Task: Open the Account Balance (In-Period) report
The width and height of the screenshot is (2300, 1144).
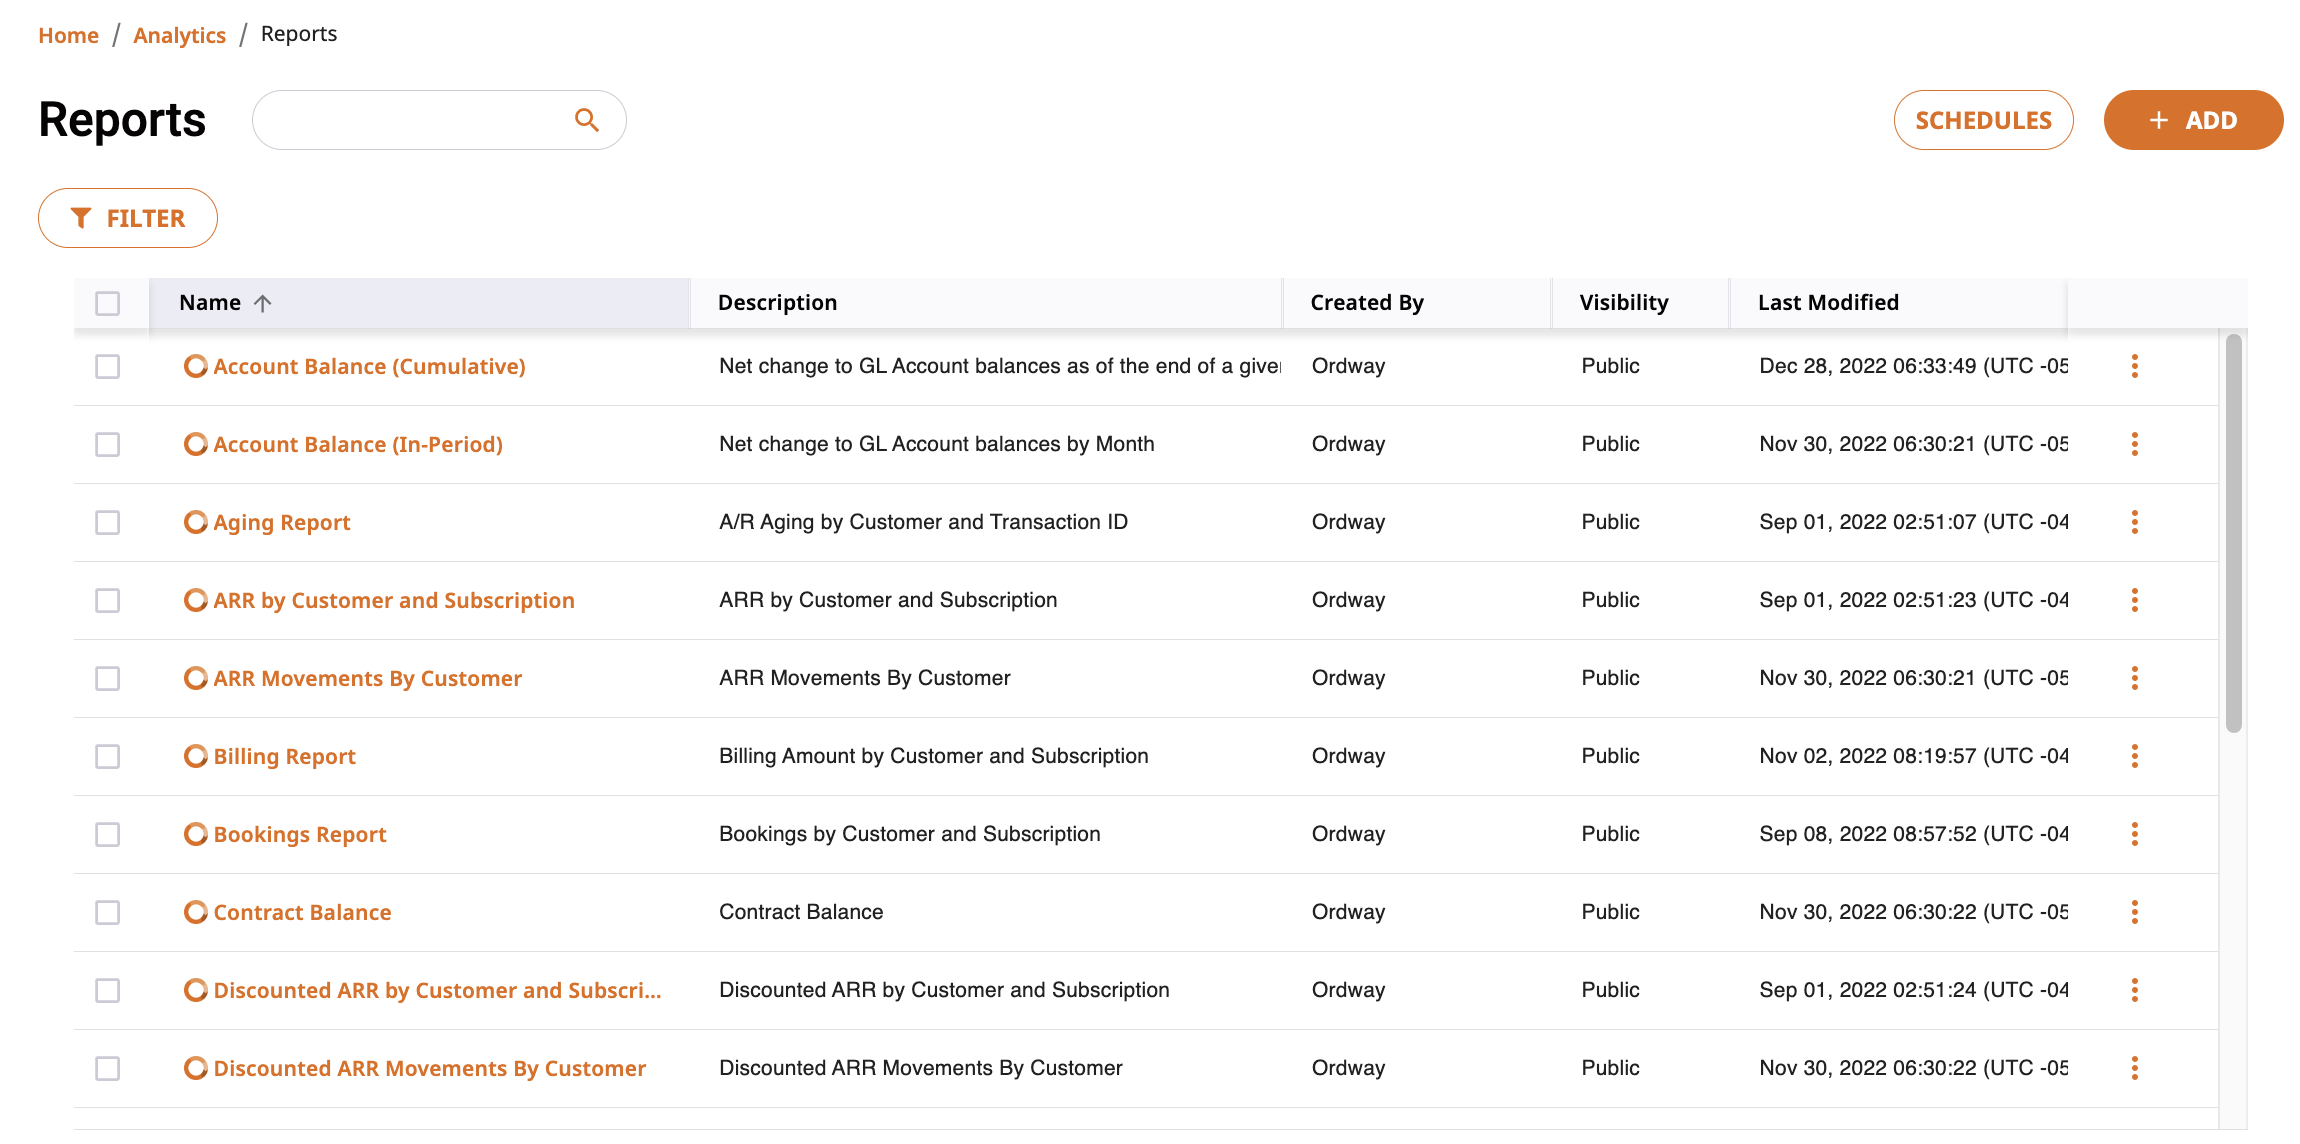Action: 358,444
